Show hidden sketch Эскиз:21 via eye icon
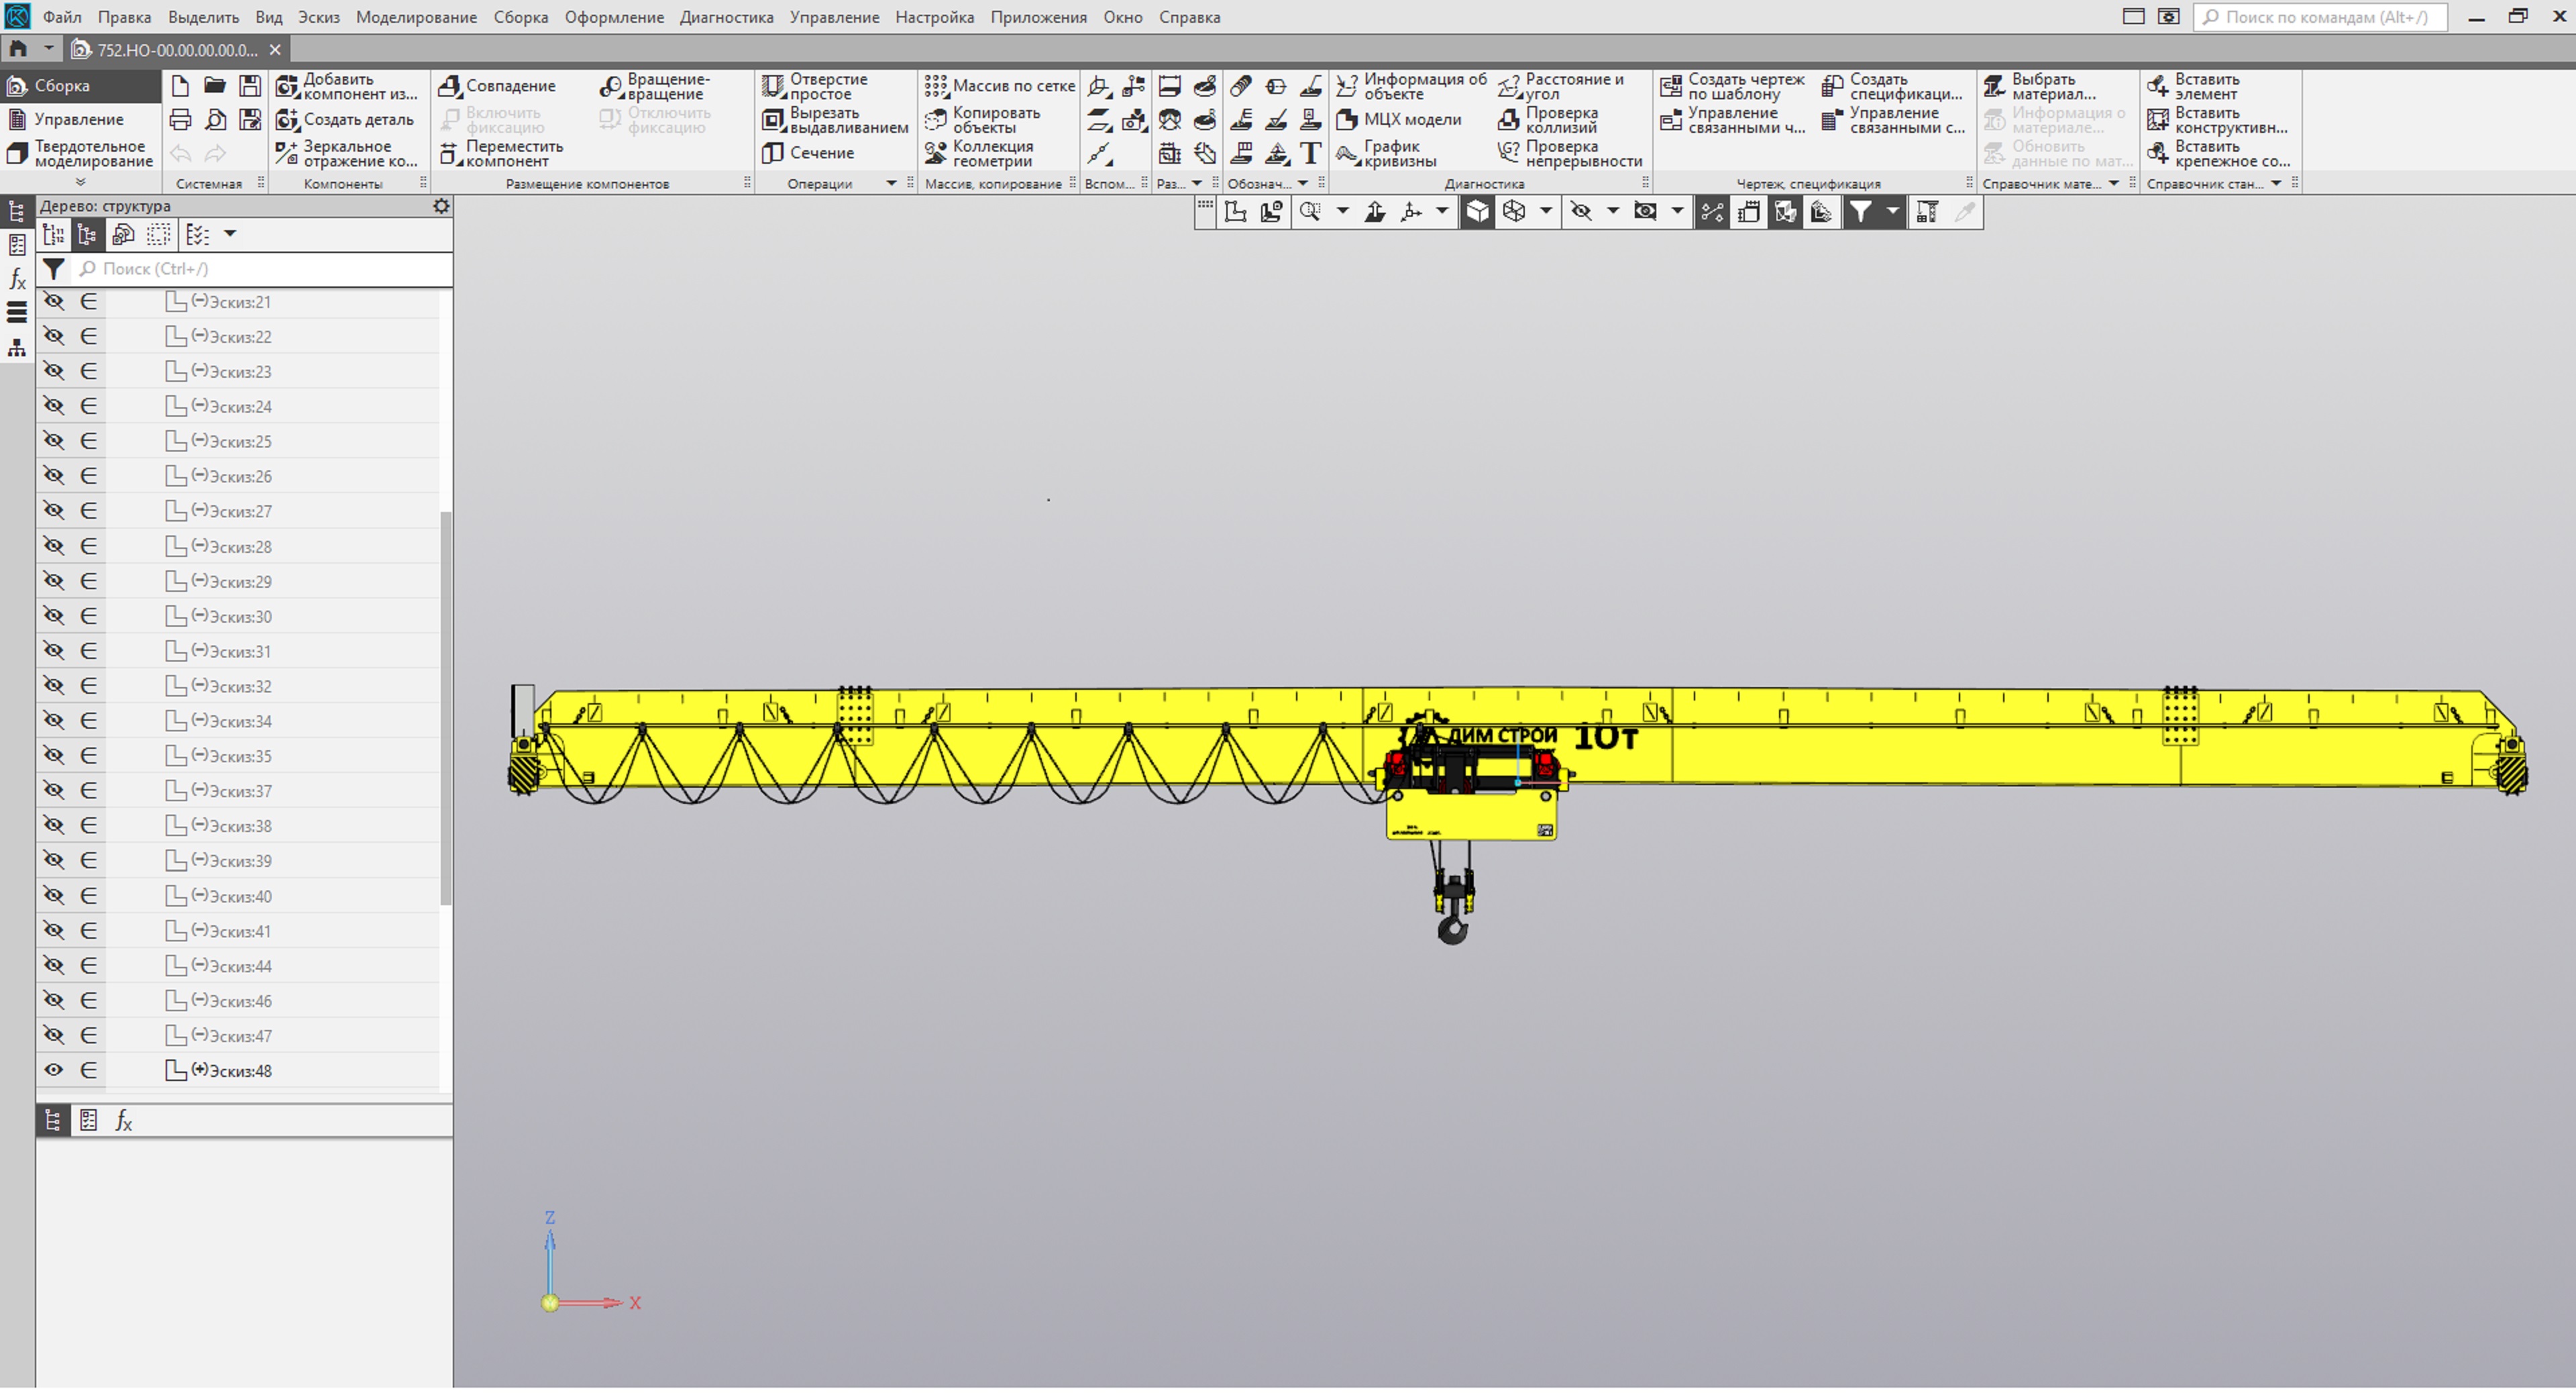The image size is (2576, 1393). 54,302
